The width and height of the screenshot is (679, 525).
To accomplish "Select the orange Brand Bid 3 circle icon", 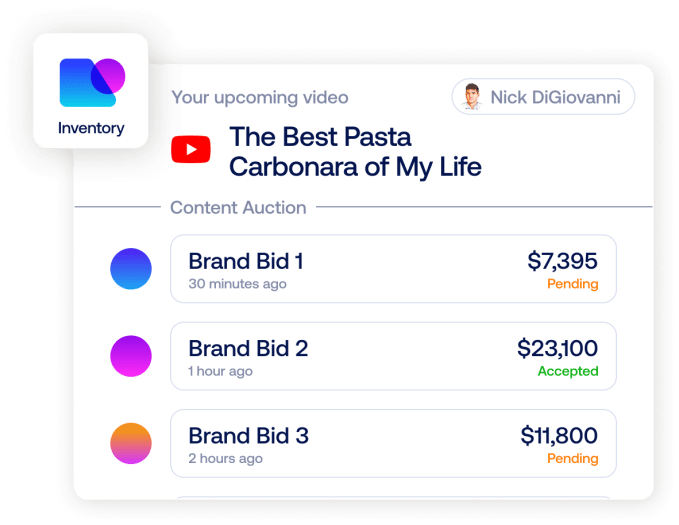I will (x=130, y=443).
